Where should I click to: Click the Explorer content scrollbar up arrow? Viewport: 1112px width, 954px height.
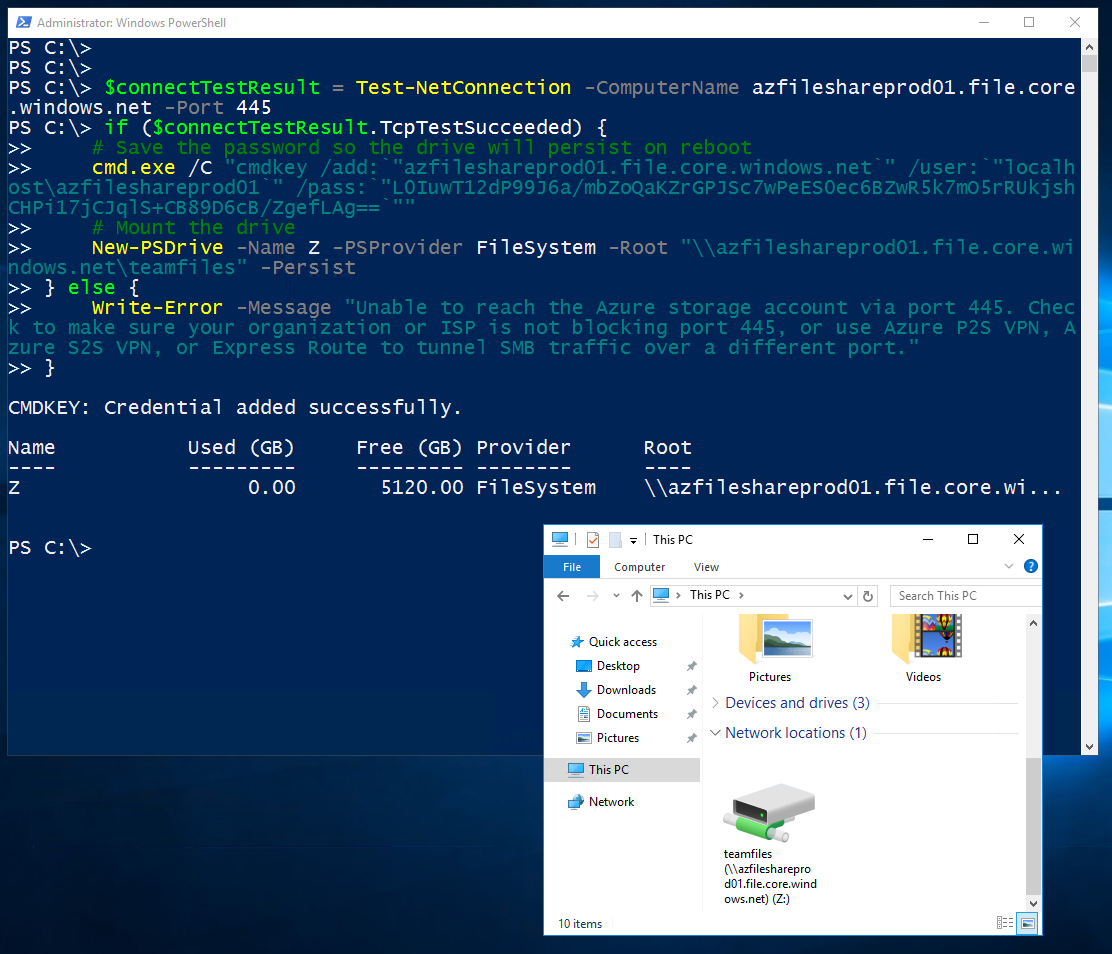[1033, 623]
